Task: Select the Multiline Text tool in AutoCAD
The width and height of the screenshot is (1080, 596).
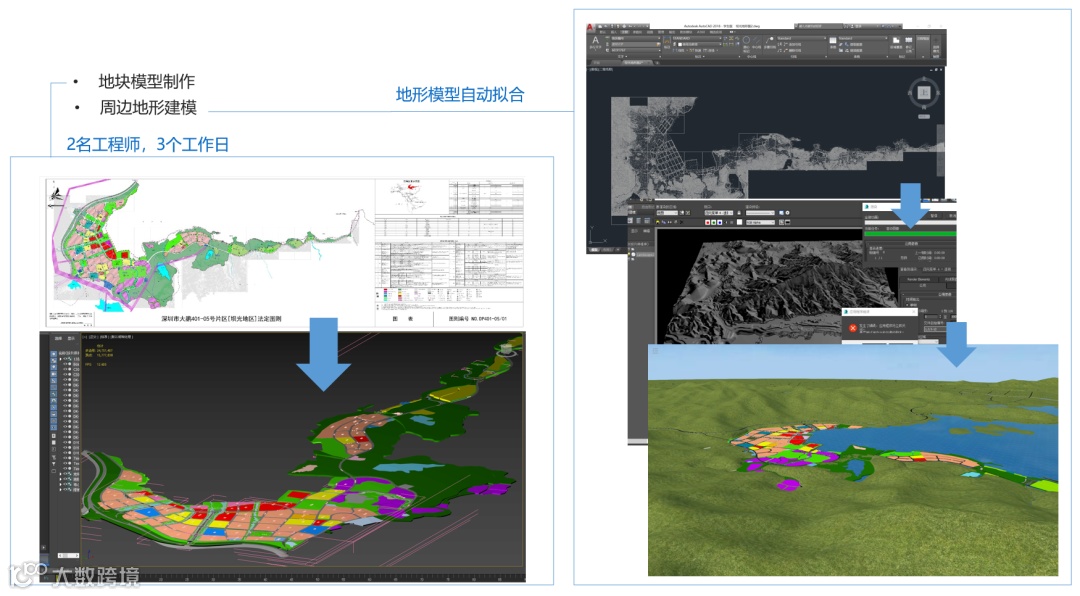Action: point(595,42)
